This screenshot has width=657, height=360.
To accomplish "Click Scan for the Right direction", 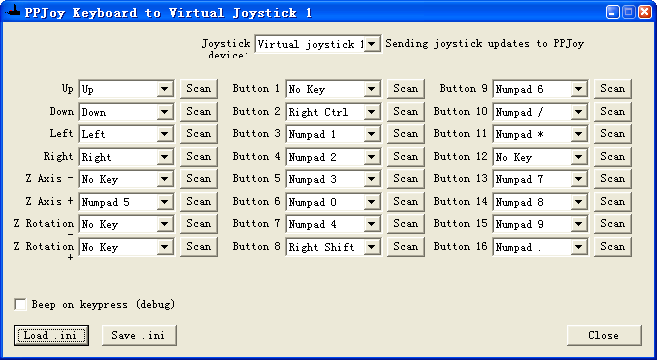I will (199, 157).
